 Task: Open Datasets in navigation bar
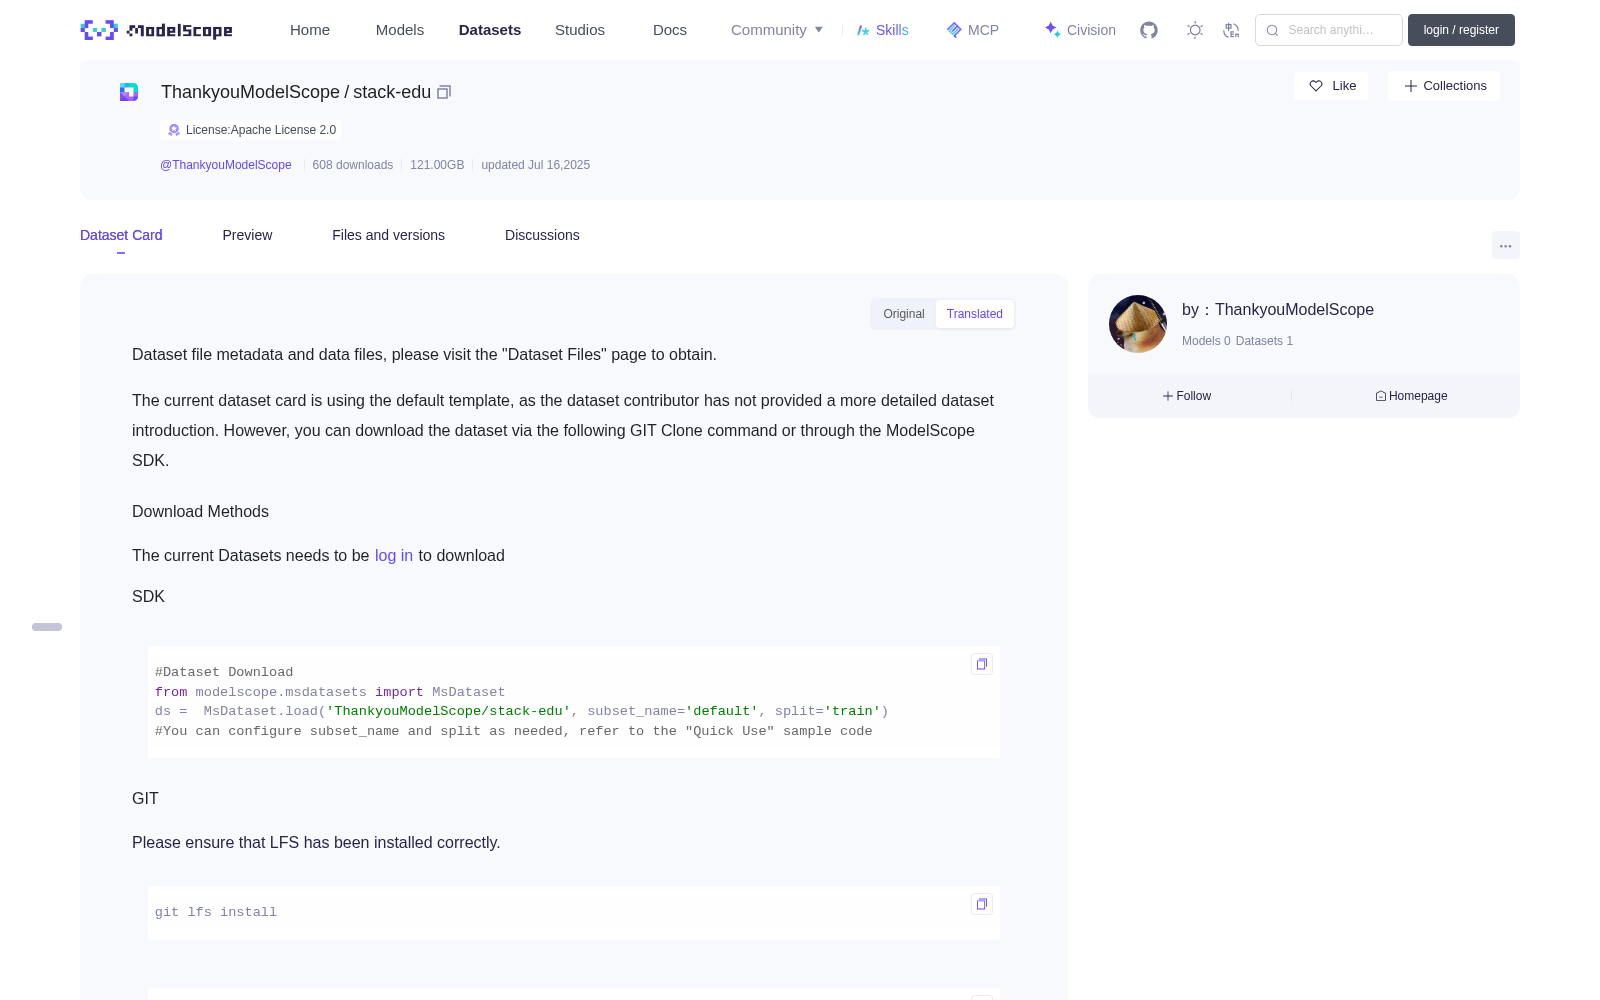point(490,30)
